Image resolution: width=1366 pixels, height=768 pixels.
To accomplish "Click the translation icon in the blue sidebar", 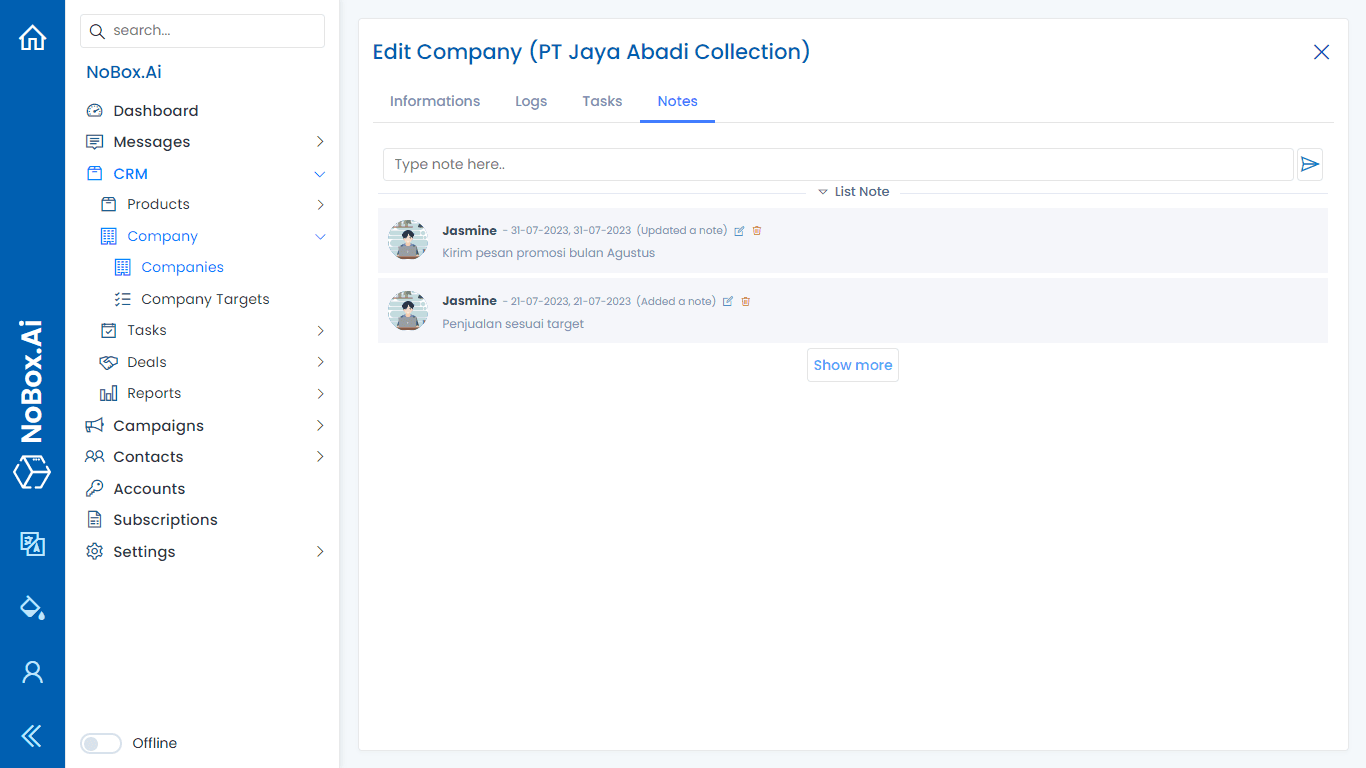I will pyautogui.click(x=32, y=544).
